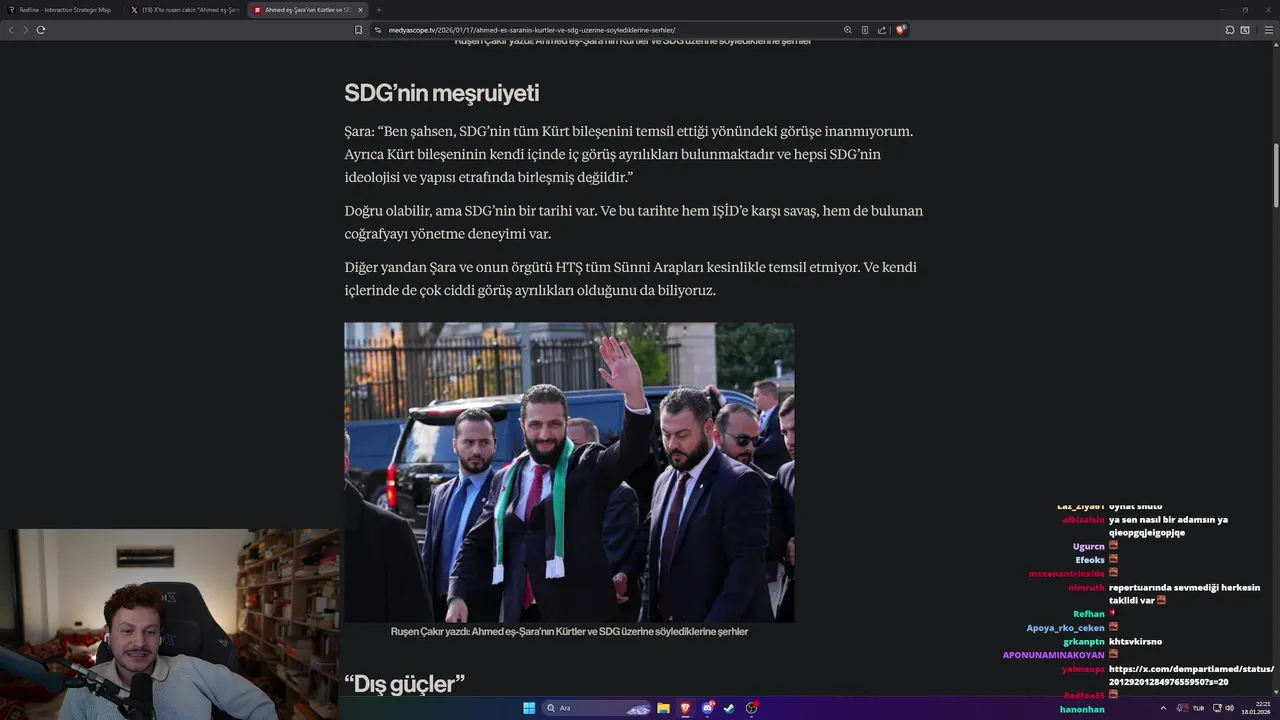Toggle the browser sidebar panel icon
1280x720 pixels.
1245,30
